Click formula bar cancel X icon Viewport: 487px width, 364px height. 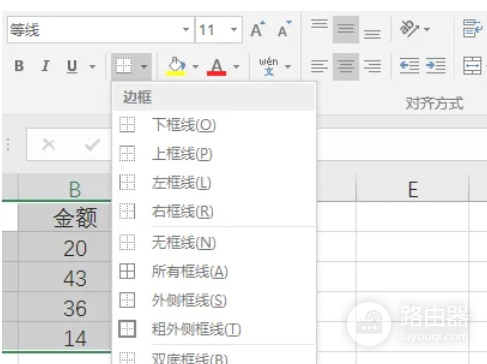pos(49,145)
